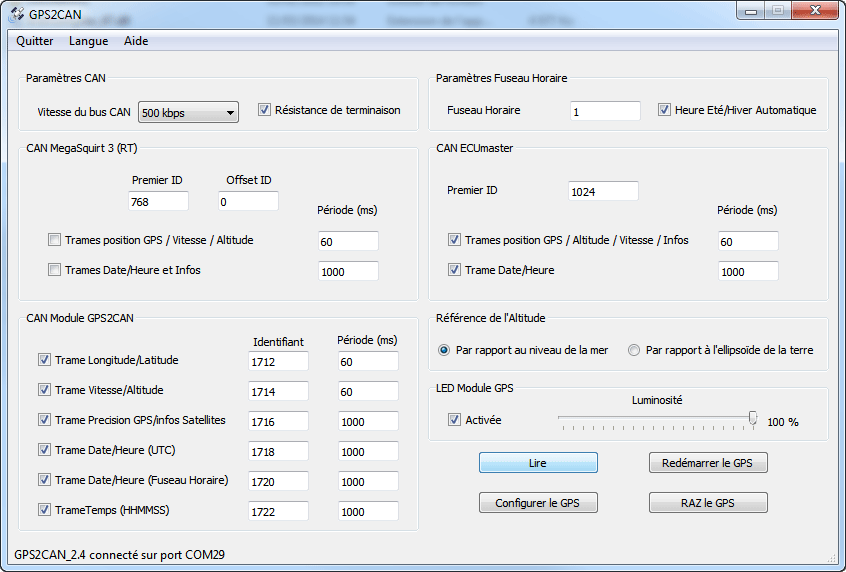This screenshot has width=846, height=572.
Task: Focus the ECUmaster Premier ID field
Action: point(603,191)
